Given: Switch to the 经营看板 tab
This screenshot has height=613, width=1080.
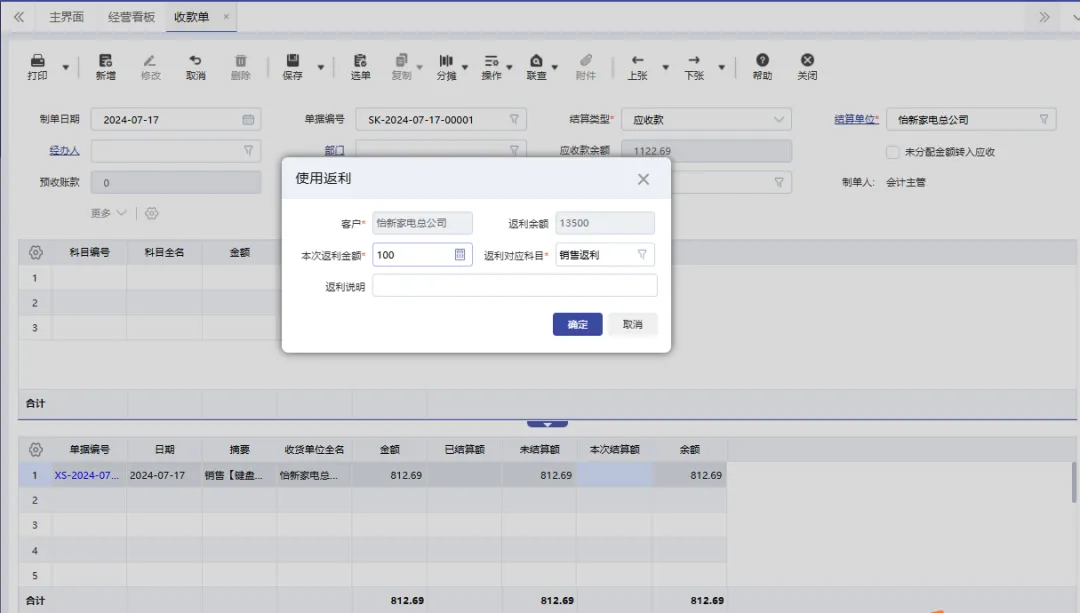Looking at the screenshot, I should coord(133,16).
